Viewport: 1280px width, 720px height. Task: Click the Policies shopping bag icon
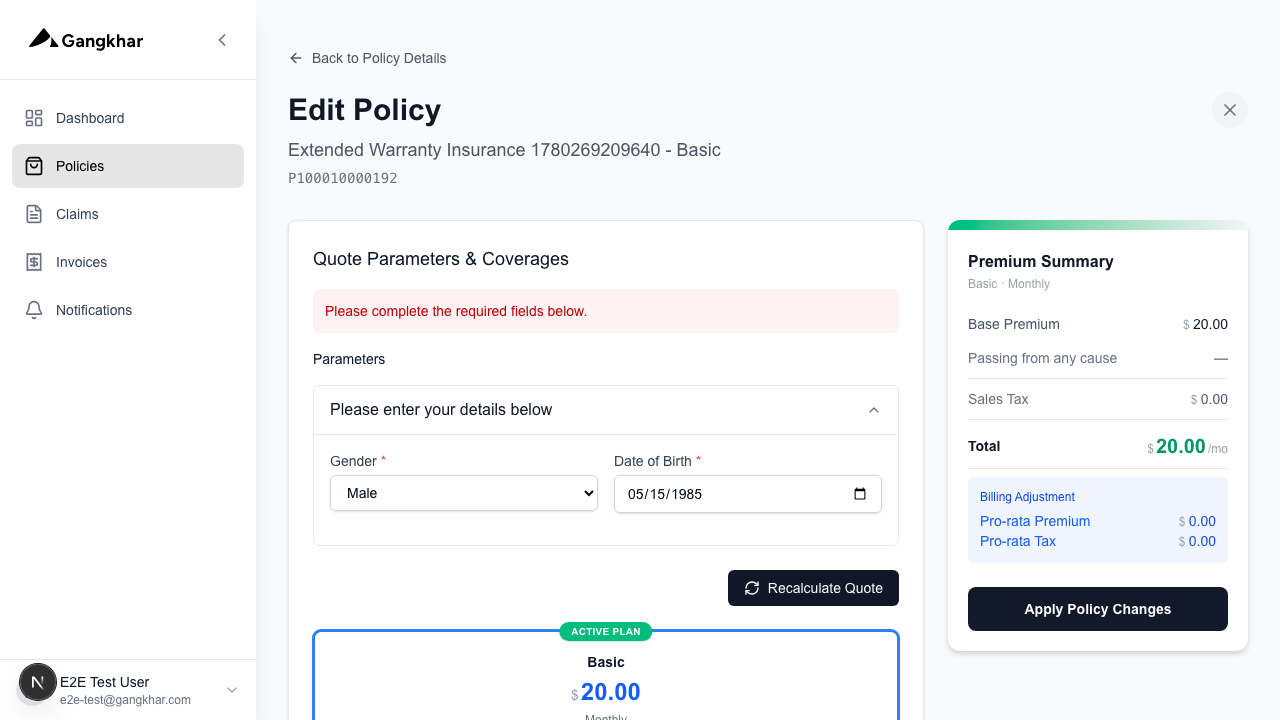click(34, 166)
